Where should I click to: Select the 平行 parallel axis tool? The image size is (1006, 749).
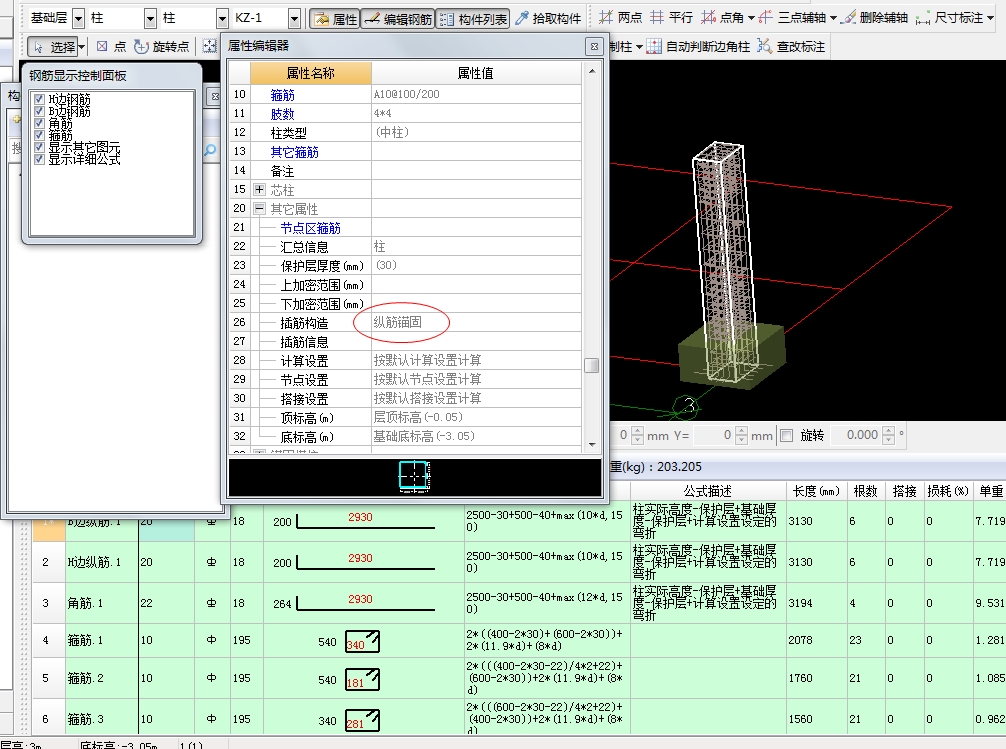[x=671, y=18]
